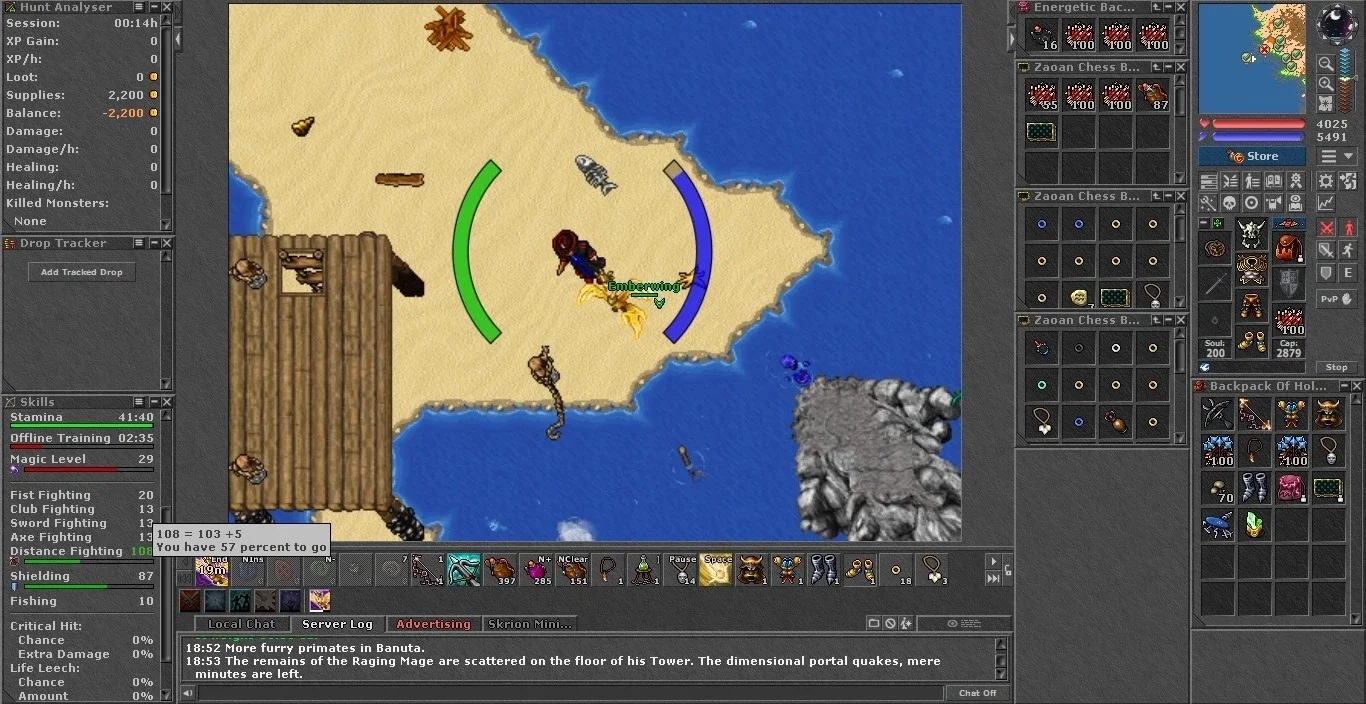Image resolution: width=1366 pixels, height=704 pixels.
Task: Enable chase opponent running figure mode
Action: (x=1346, y=250)
